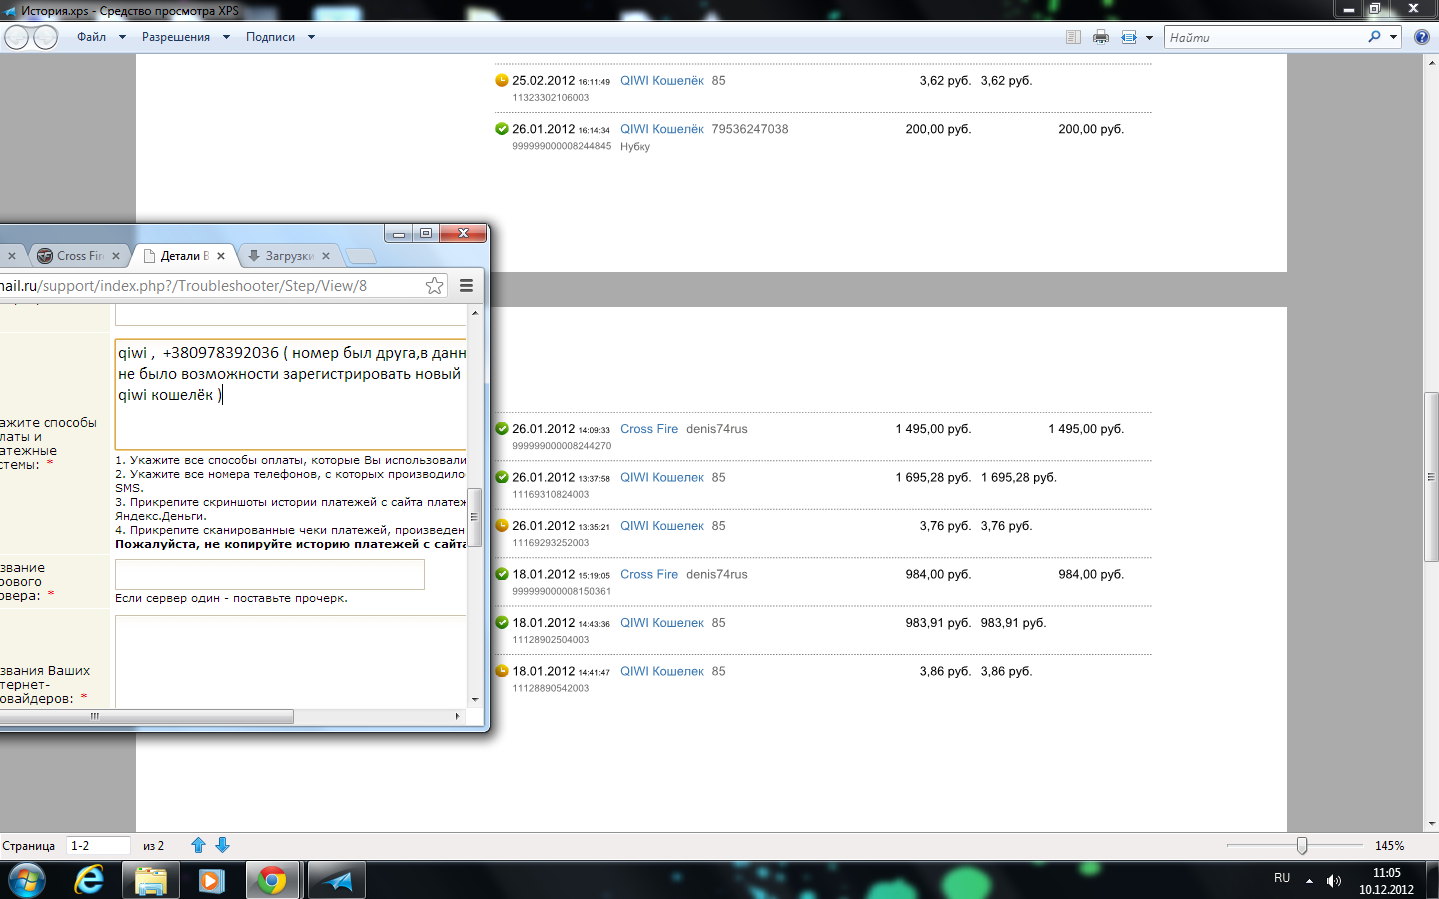Click the RU language indicator
This screenshot has height=899, width=1439.
point(1282,878)
